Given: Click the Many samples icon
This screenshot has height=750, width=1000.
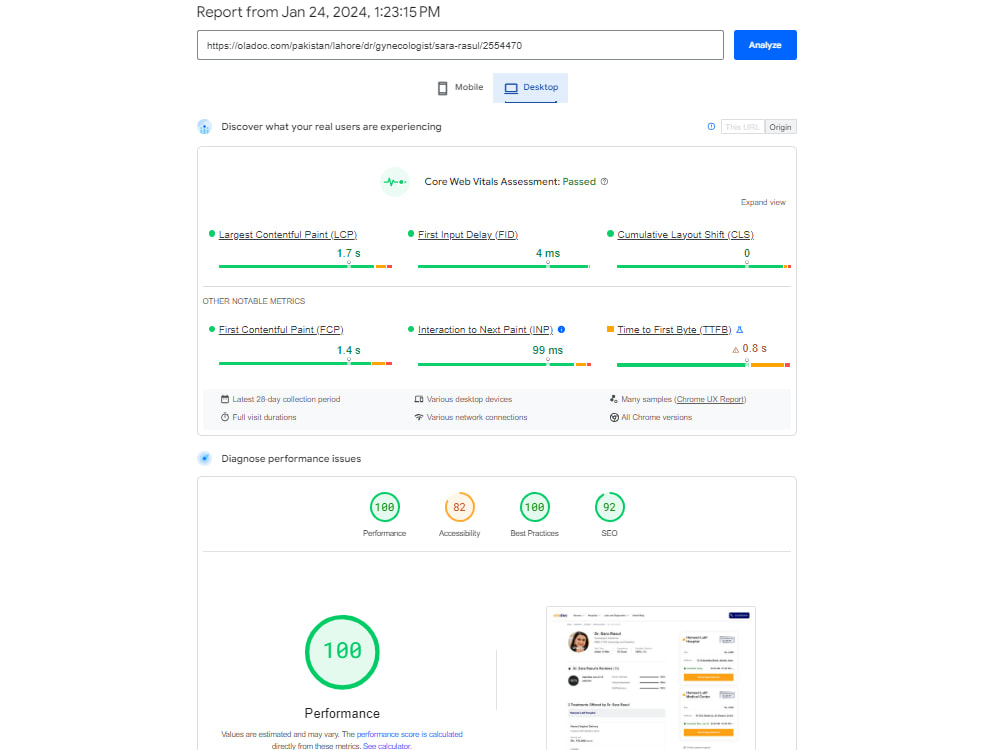Looking at the screenshot, I should (x=614, y=399).
